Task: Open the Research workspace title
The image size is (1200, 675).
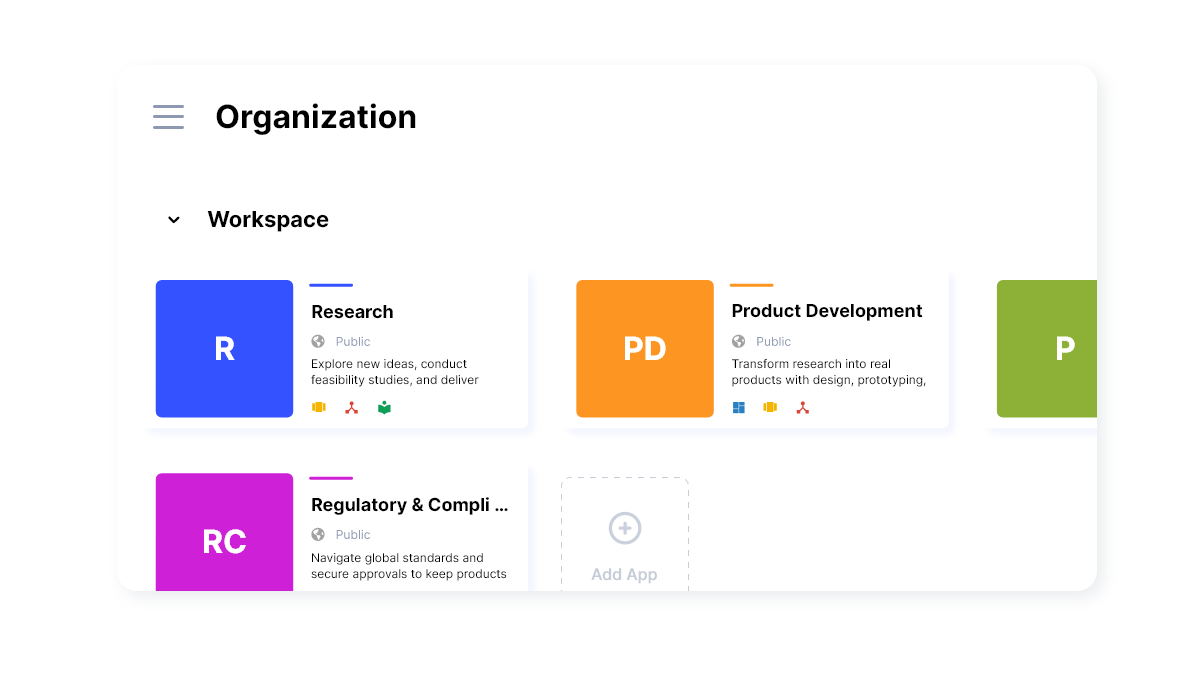Action: point(352,312)
